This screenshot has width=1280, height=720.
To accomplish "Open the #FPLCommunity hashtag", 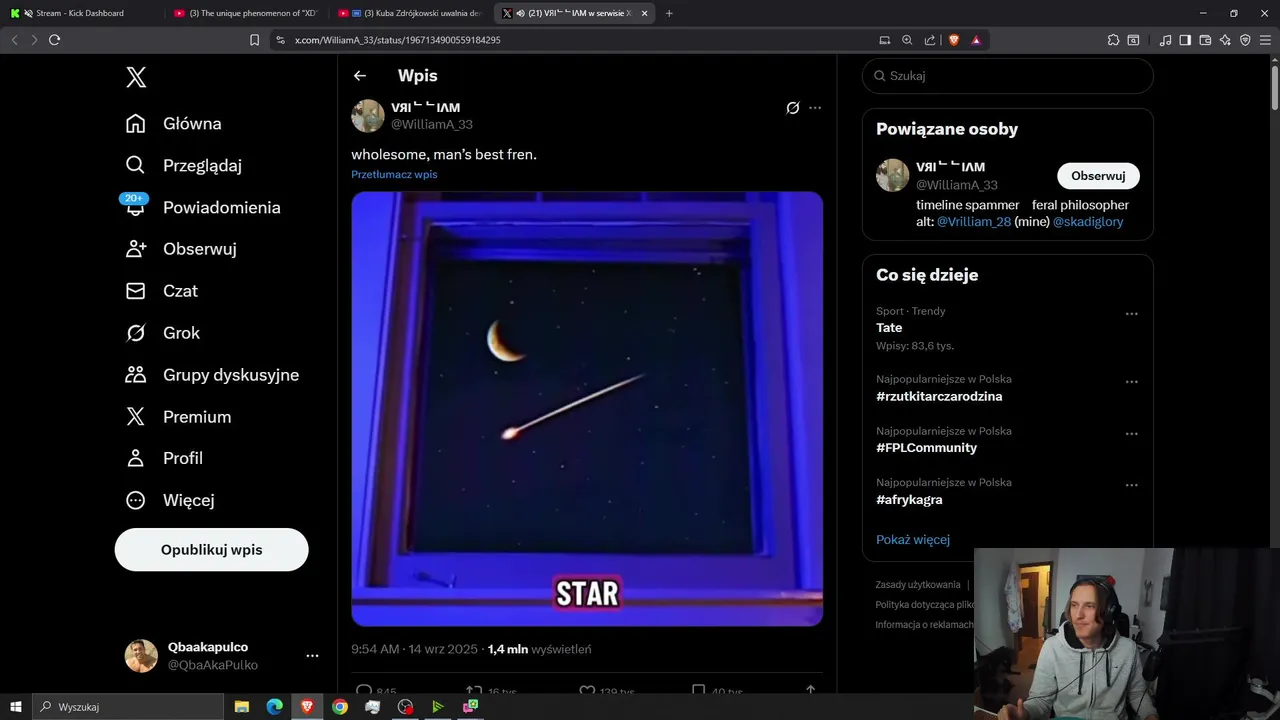I will [x=926, y=448].
